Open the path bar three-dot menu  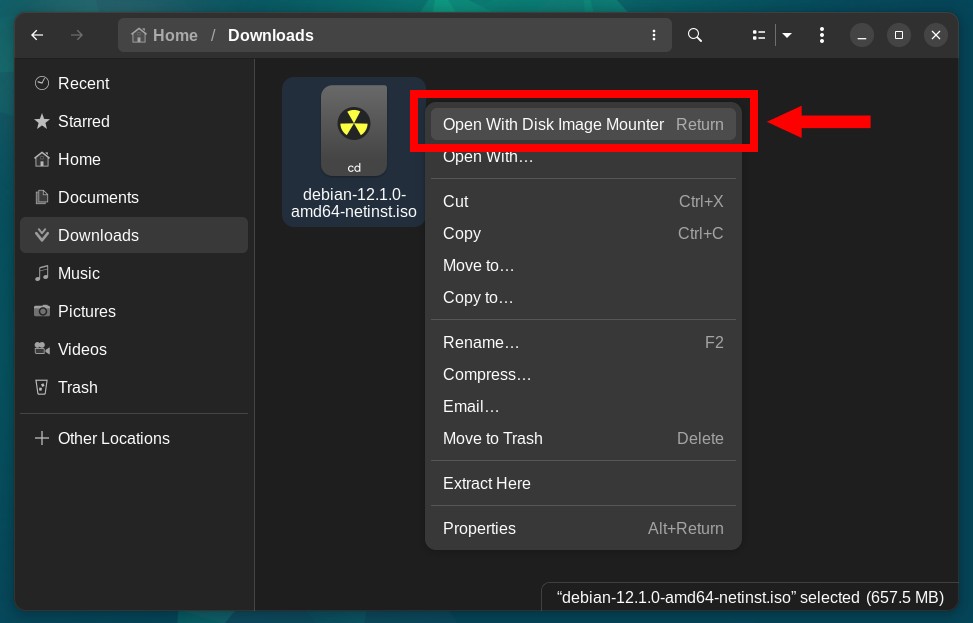coord(653,35)
